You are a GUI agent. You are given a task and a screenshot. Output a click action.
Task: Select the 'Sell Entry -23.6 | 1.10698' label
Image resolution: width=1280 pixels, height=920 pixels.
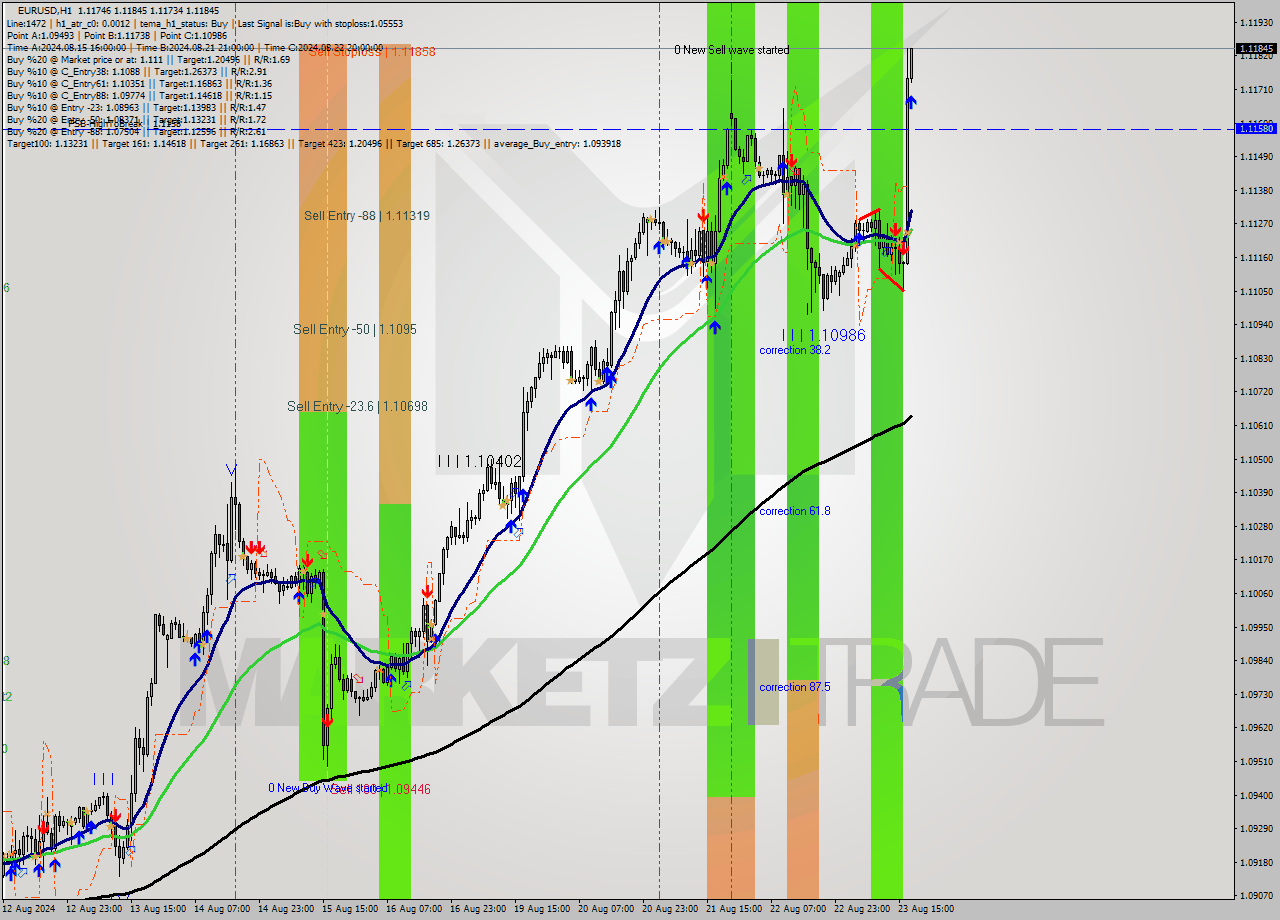(x=357, y=406)
